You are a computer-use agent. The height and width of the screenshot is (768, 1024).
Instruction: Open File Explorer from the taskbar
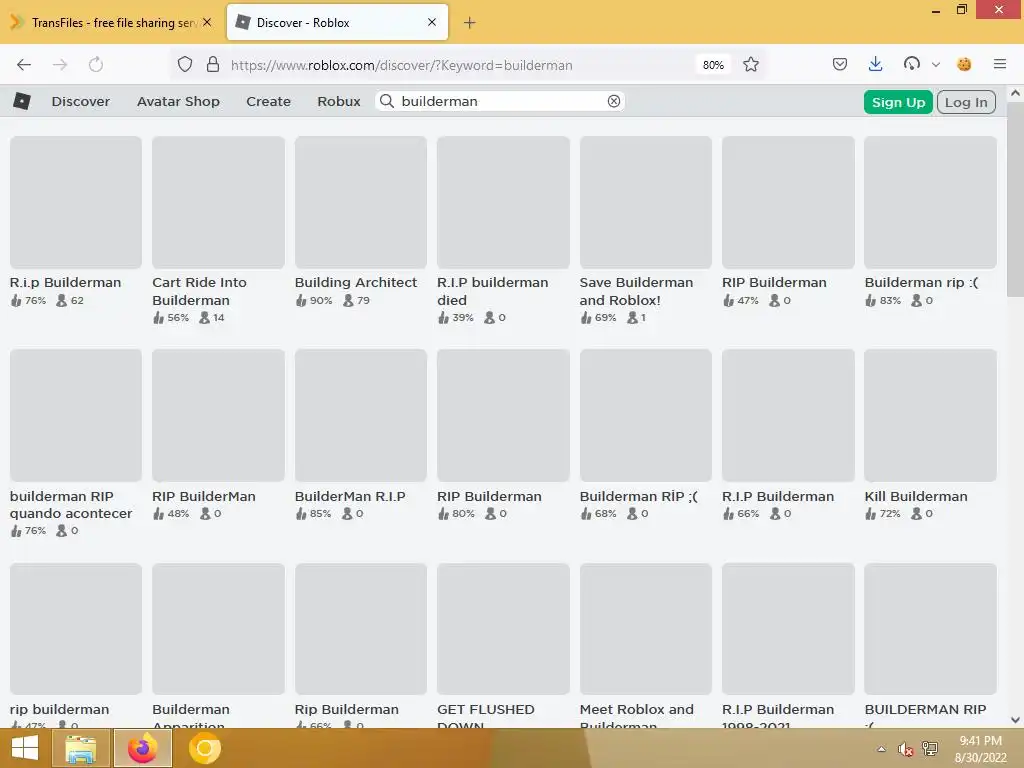click(x=80, y=748)
